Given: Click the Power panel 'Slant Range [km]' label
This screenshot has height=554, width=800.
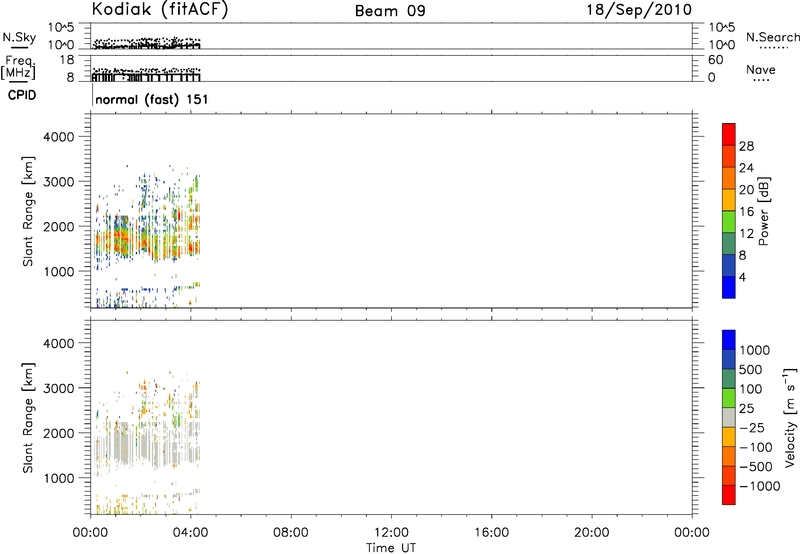Looking at the screenshot, I should (28, 211).
